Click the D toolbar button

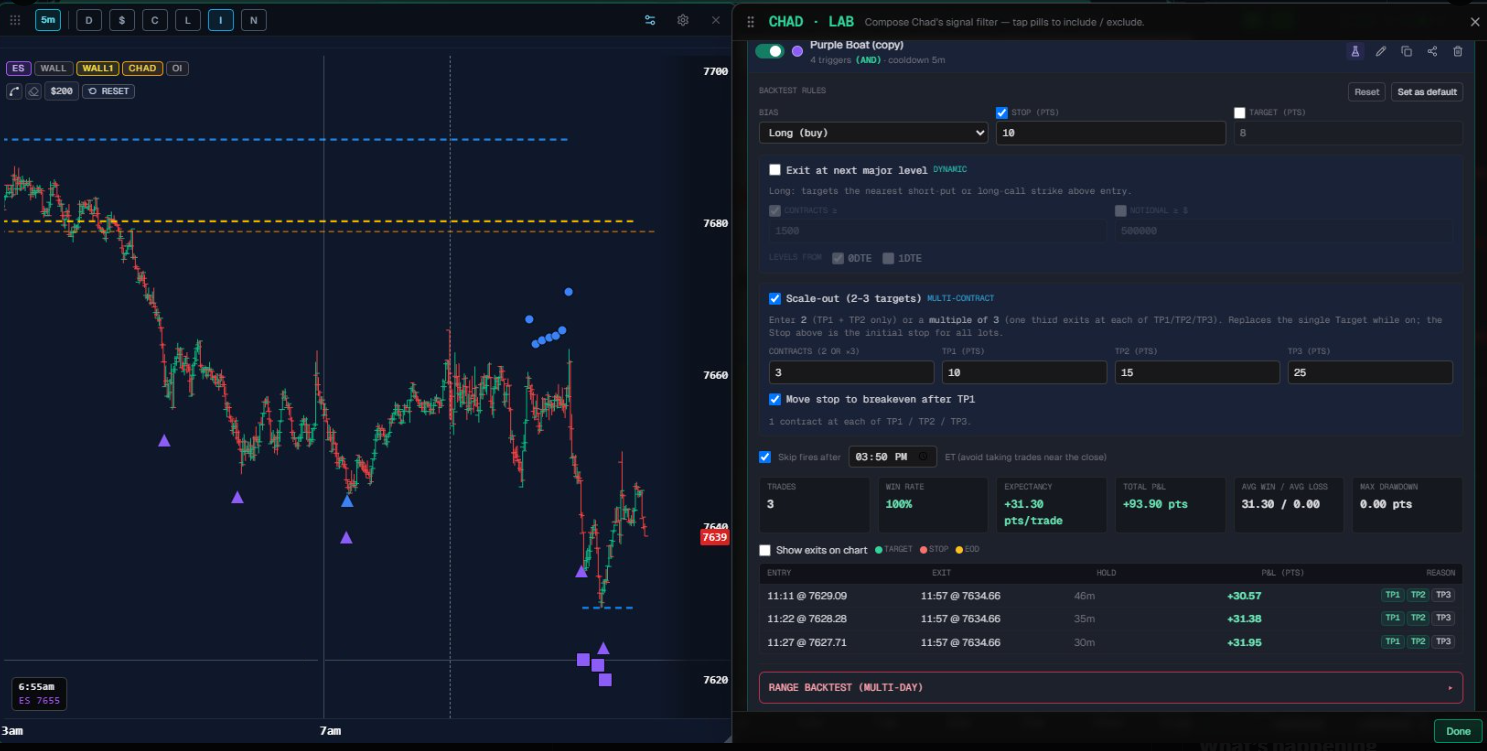click(x=89, y=20)
